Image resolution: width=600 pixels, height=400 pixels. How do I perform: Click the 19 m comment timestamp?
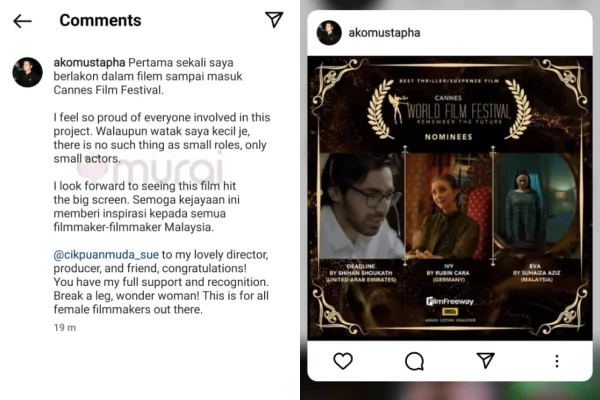coord(65,328)
